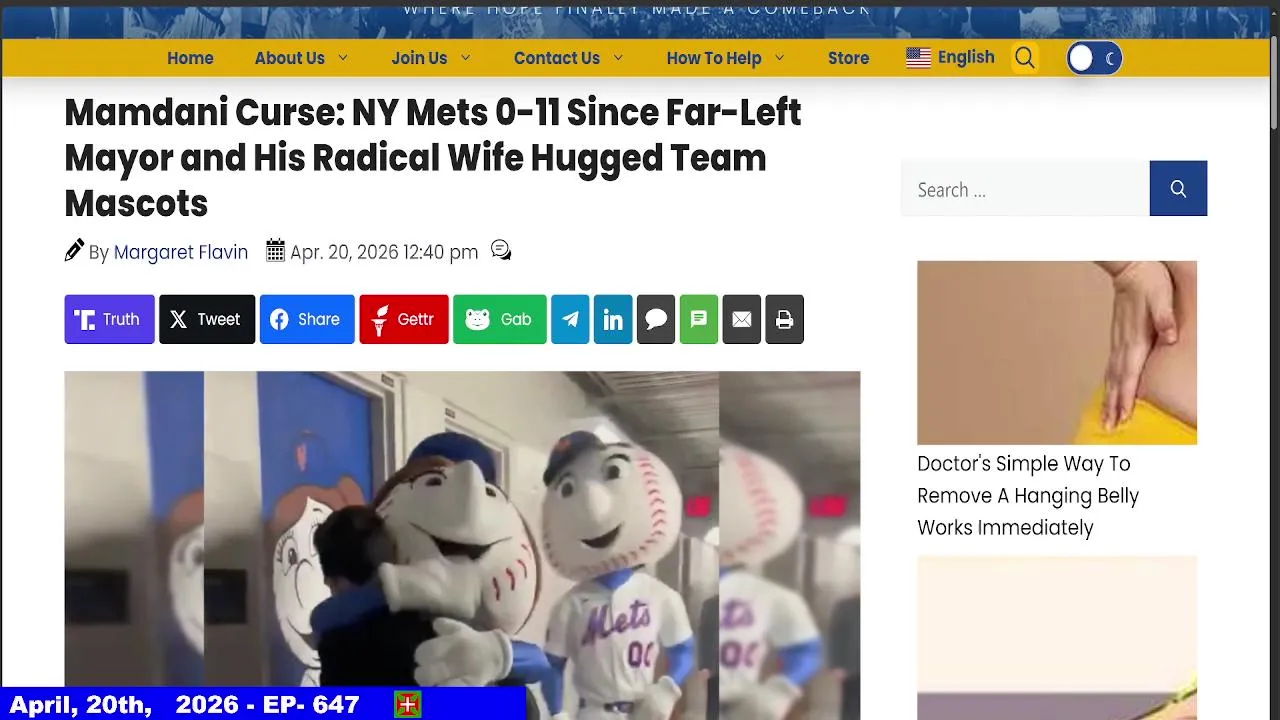Share the article on Gettr

[x=404, y=319]
